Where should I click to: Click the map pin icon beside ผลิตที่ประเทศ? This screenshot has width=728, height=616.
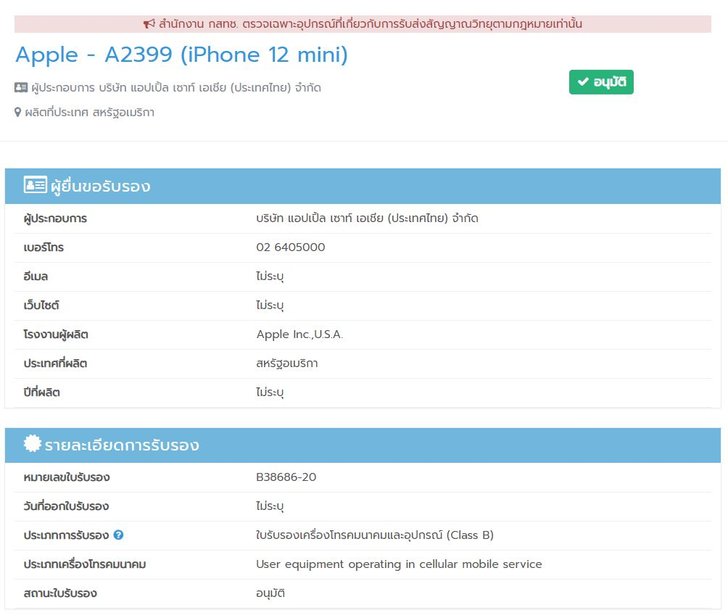click(x=18, y=112)
